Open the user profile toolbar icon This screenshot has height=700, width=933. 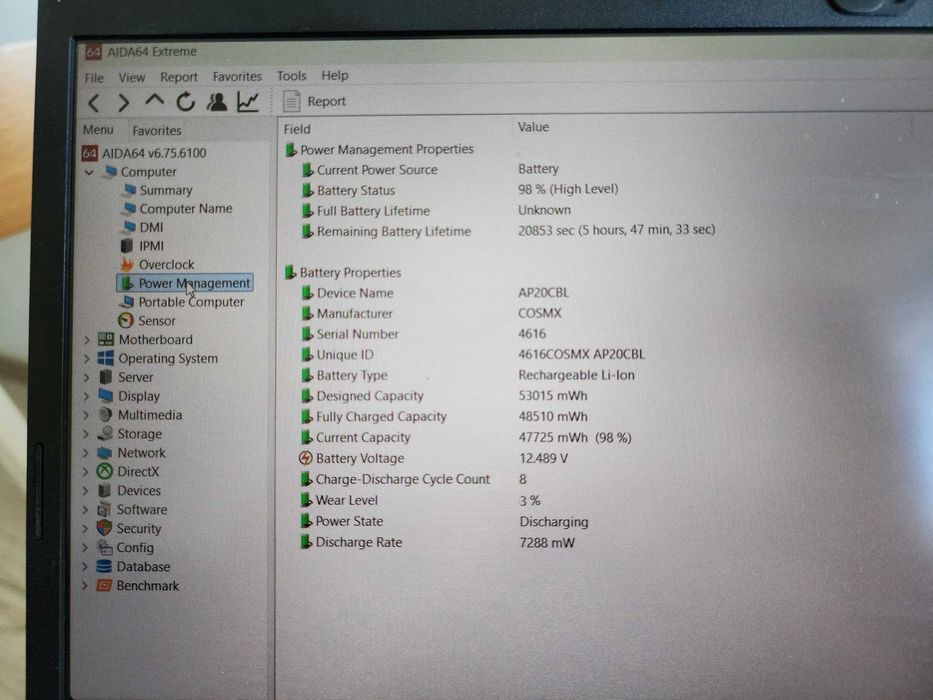pyautogui.click(x=217, y=102)
